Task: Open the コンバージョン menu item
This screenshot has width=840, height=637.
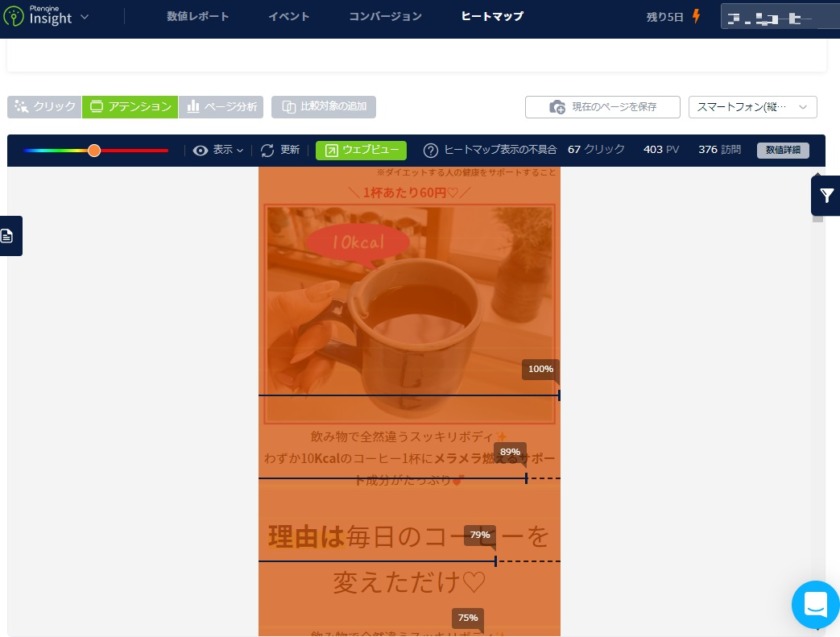Action: [385, 17]
